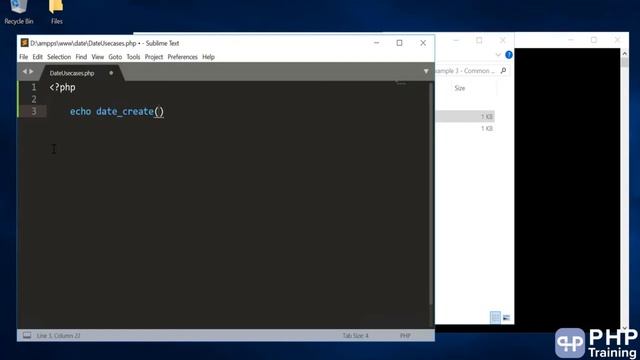
Task: Click the Sublime Text logo in the title bar
Action: pyautogui.click(x=24, y=43)
